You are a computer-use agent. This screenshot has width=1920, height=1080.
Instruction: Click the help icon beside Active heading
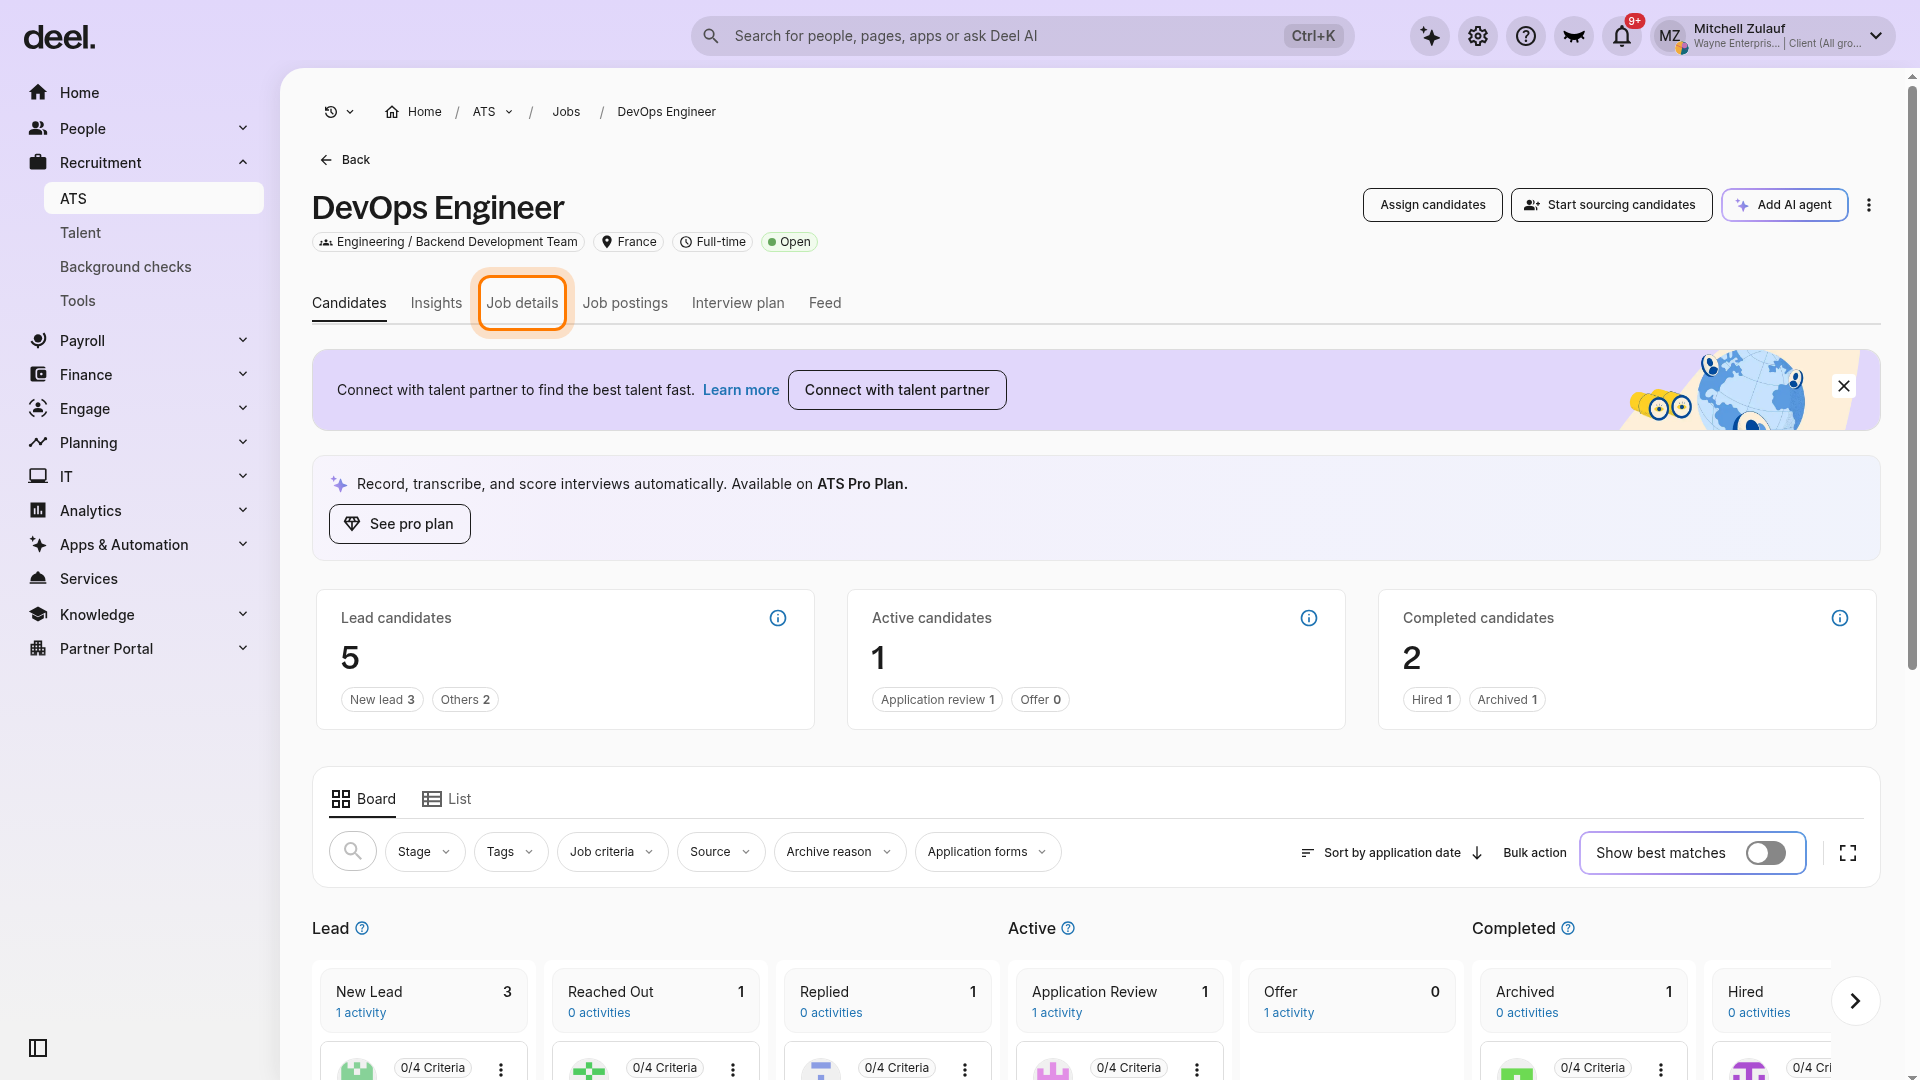(x=1068, y=929)
